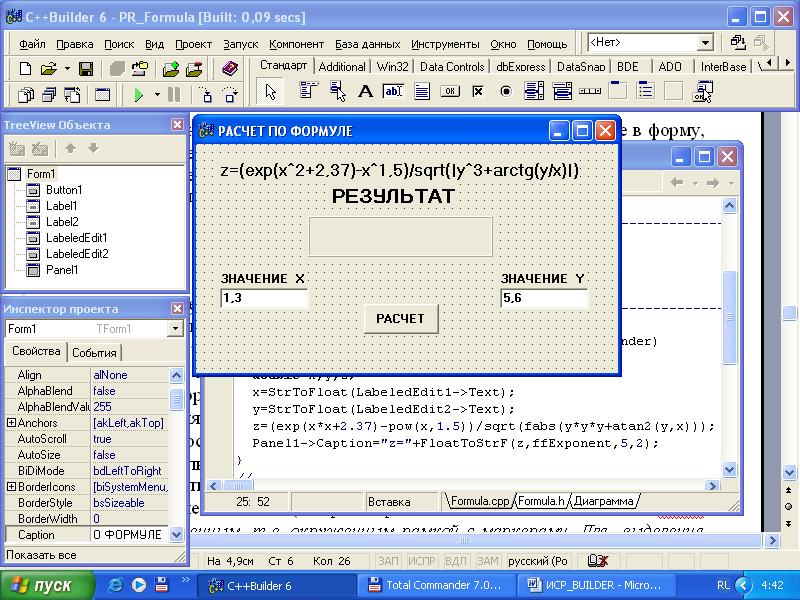The image size is (800, 600).
Task: Click the inspector properties scrollbar thumb
Action: (176, 399)
